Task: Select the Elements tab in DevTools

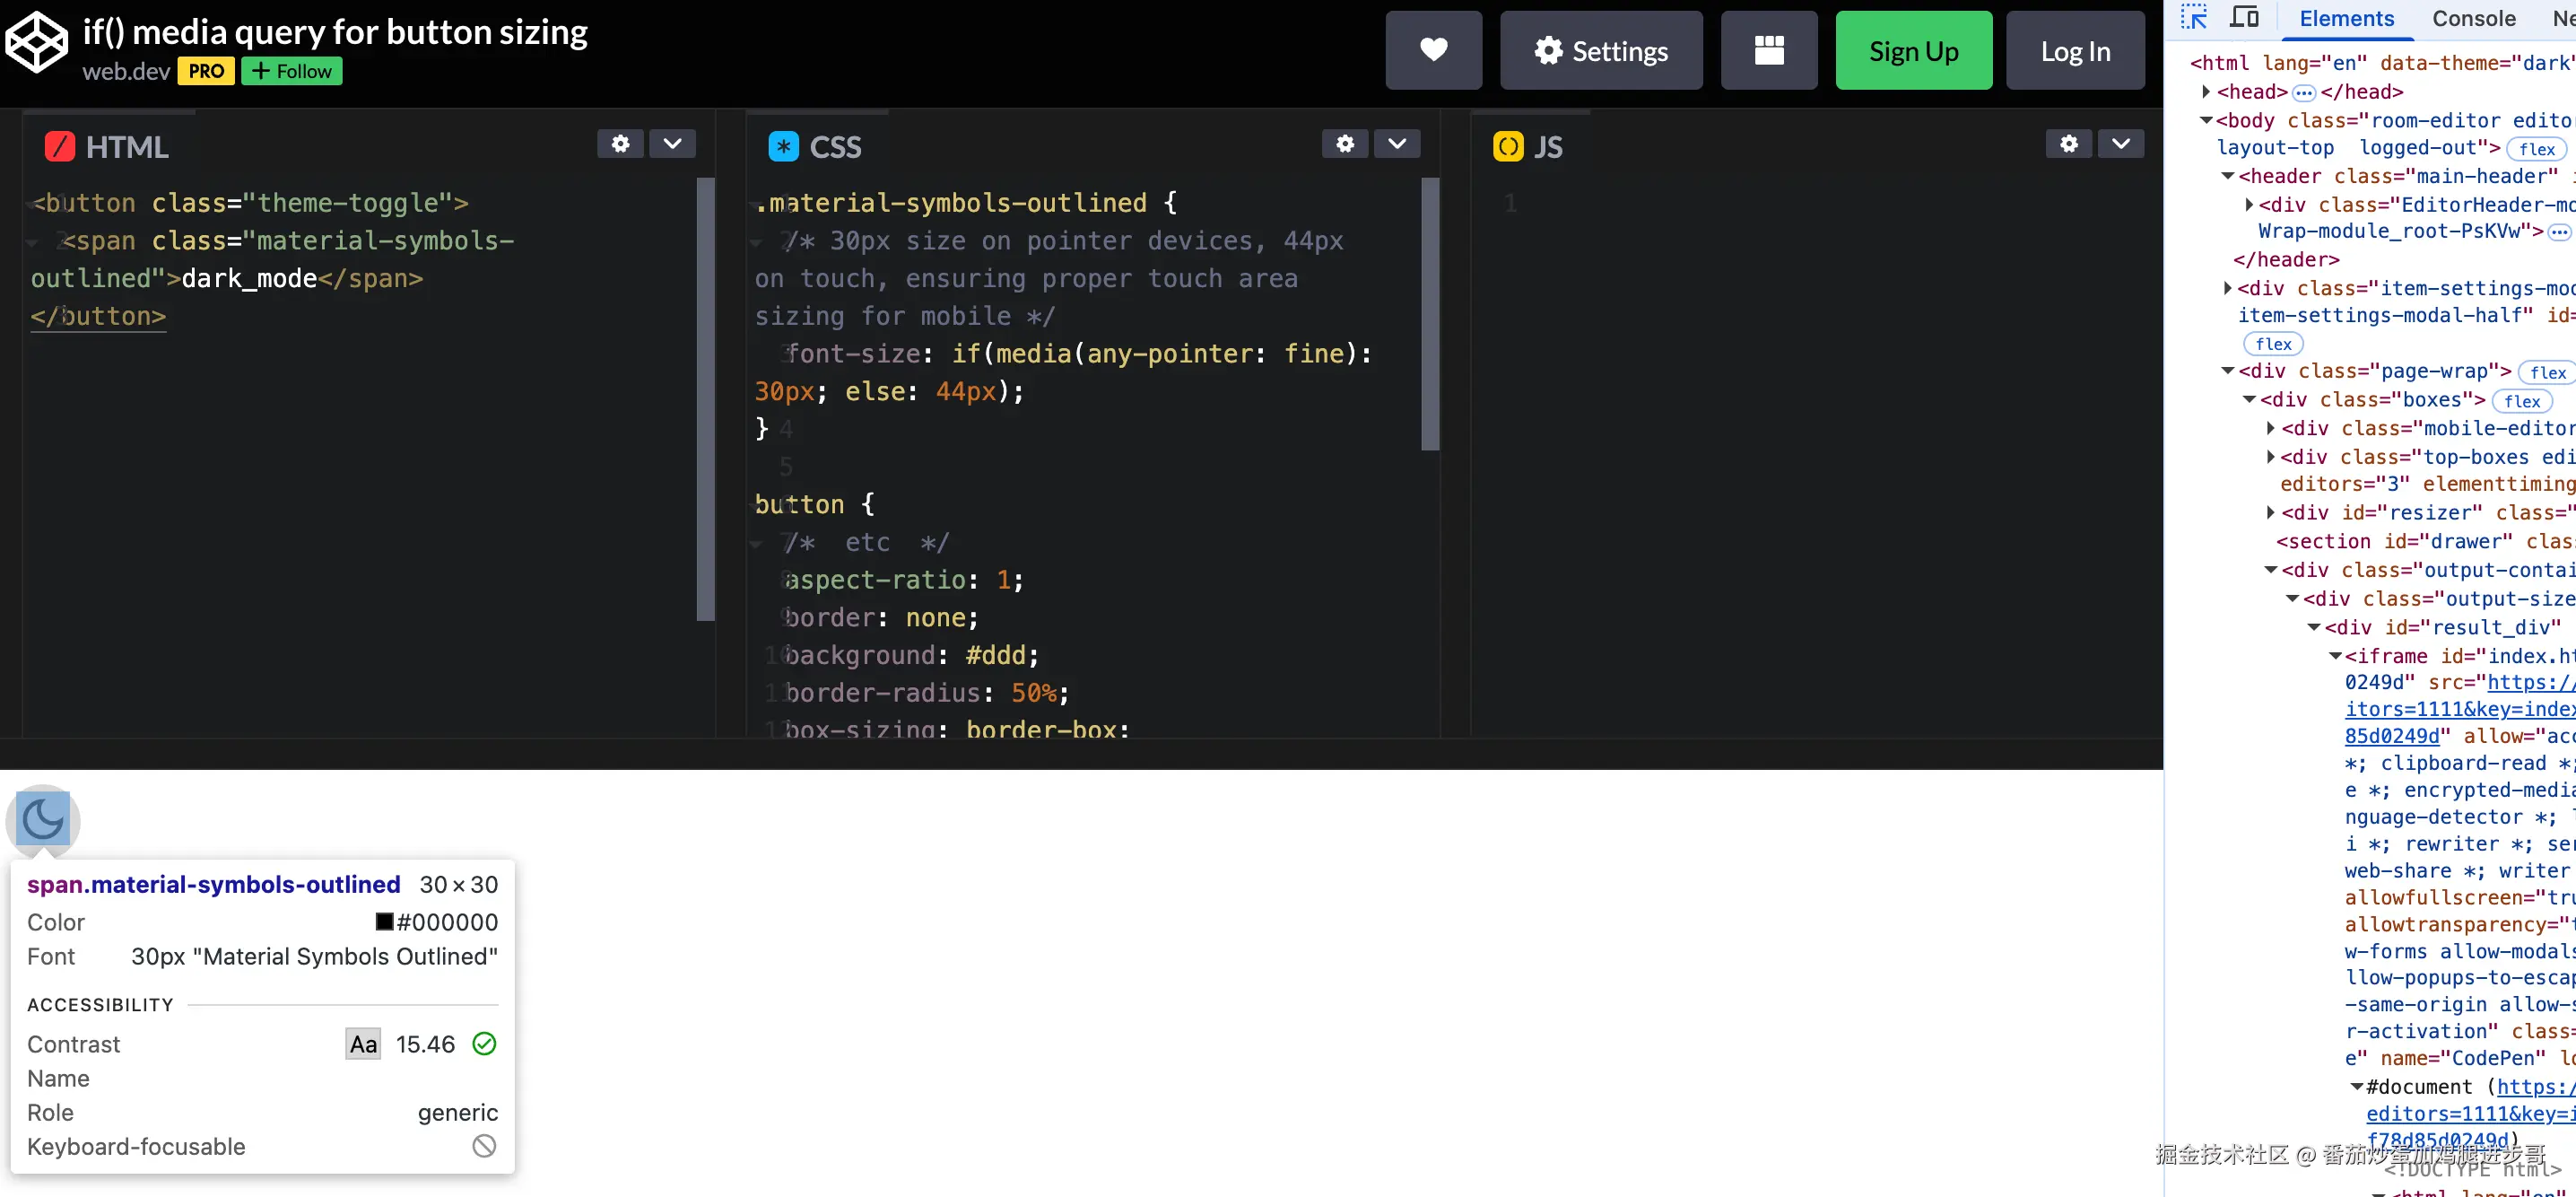Action: coord(2346,18)
